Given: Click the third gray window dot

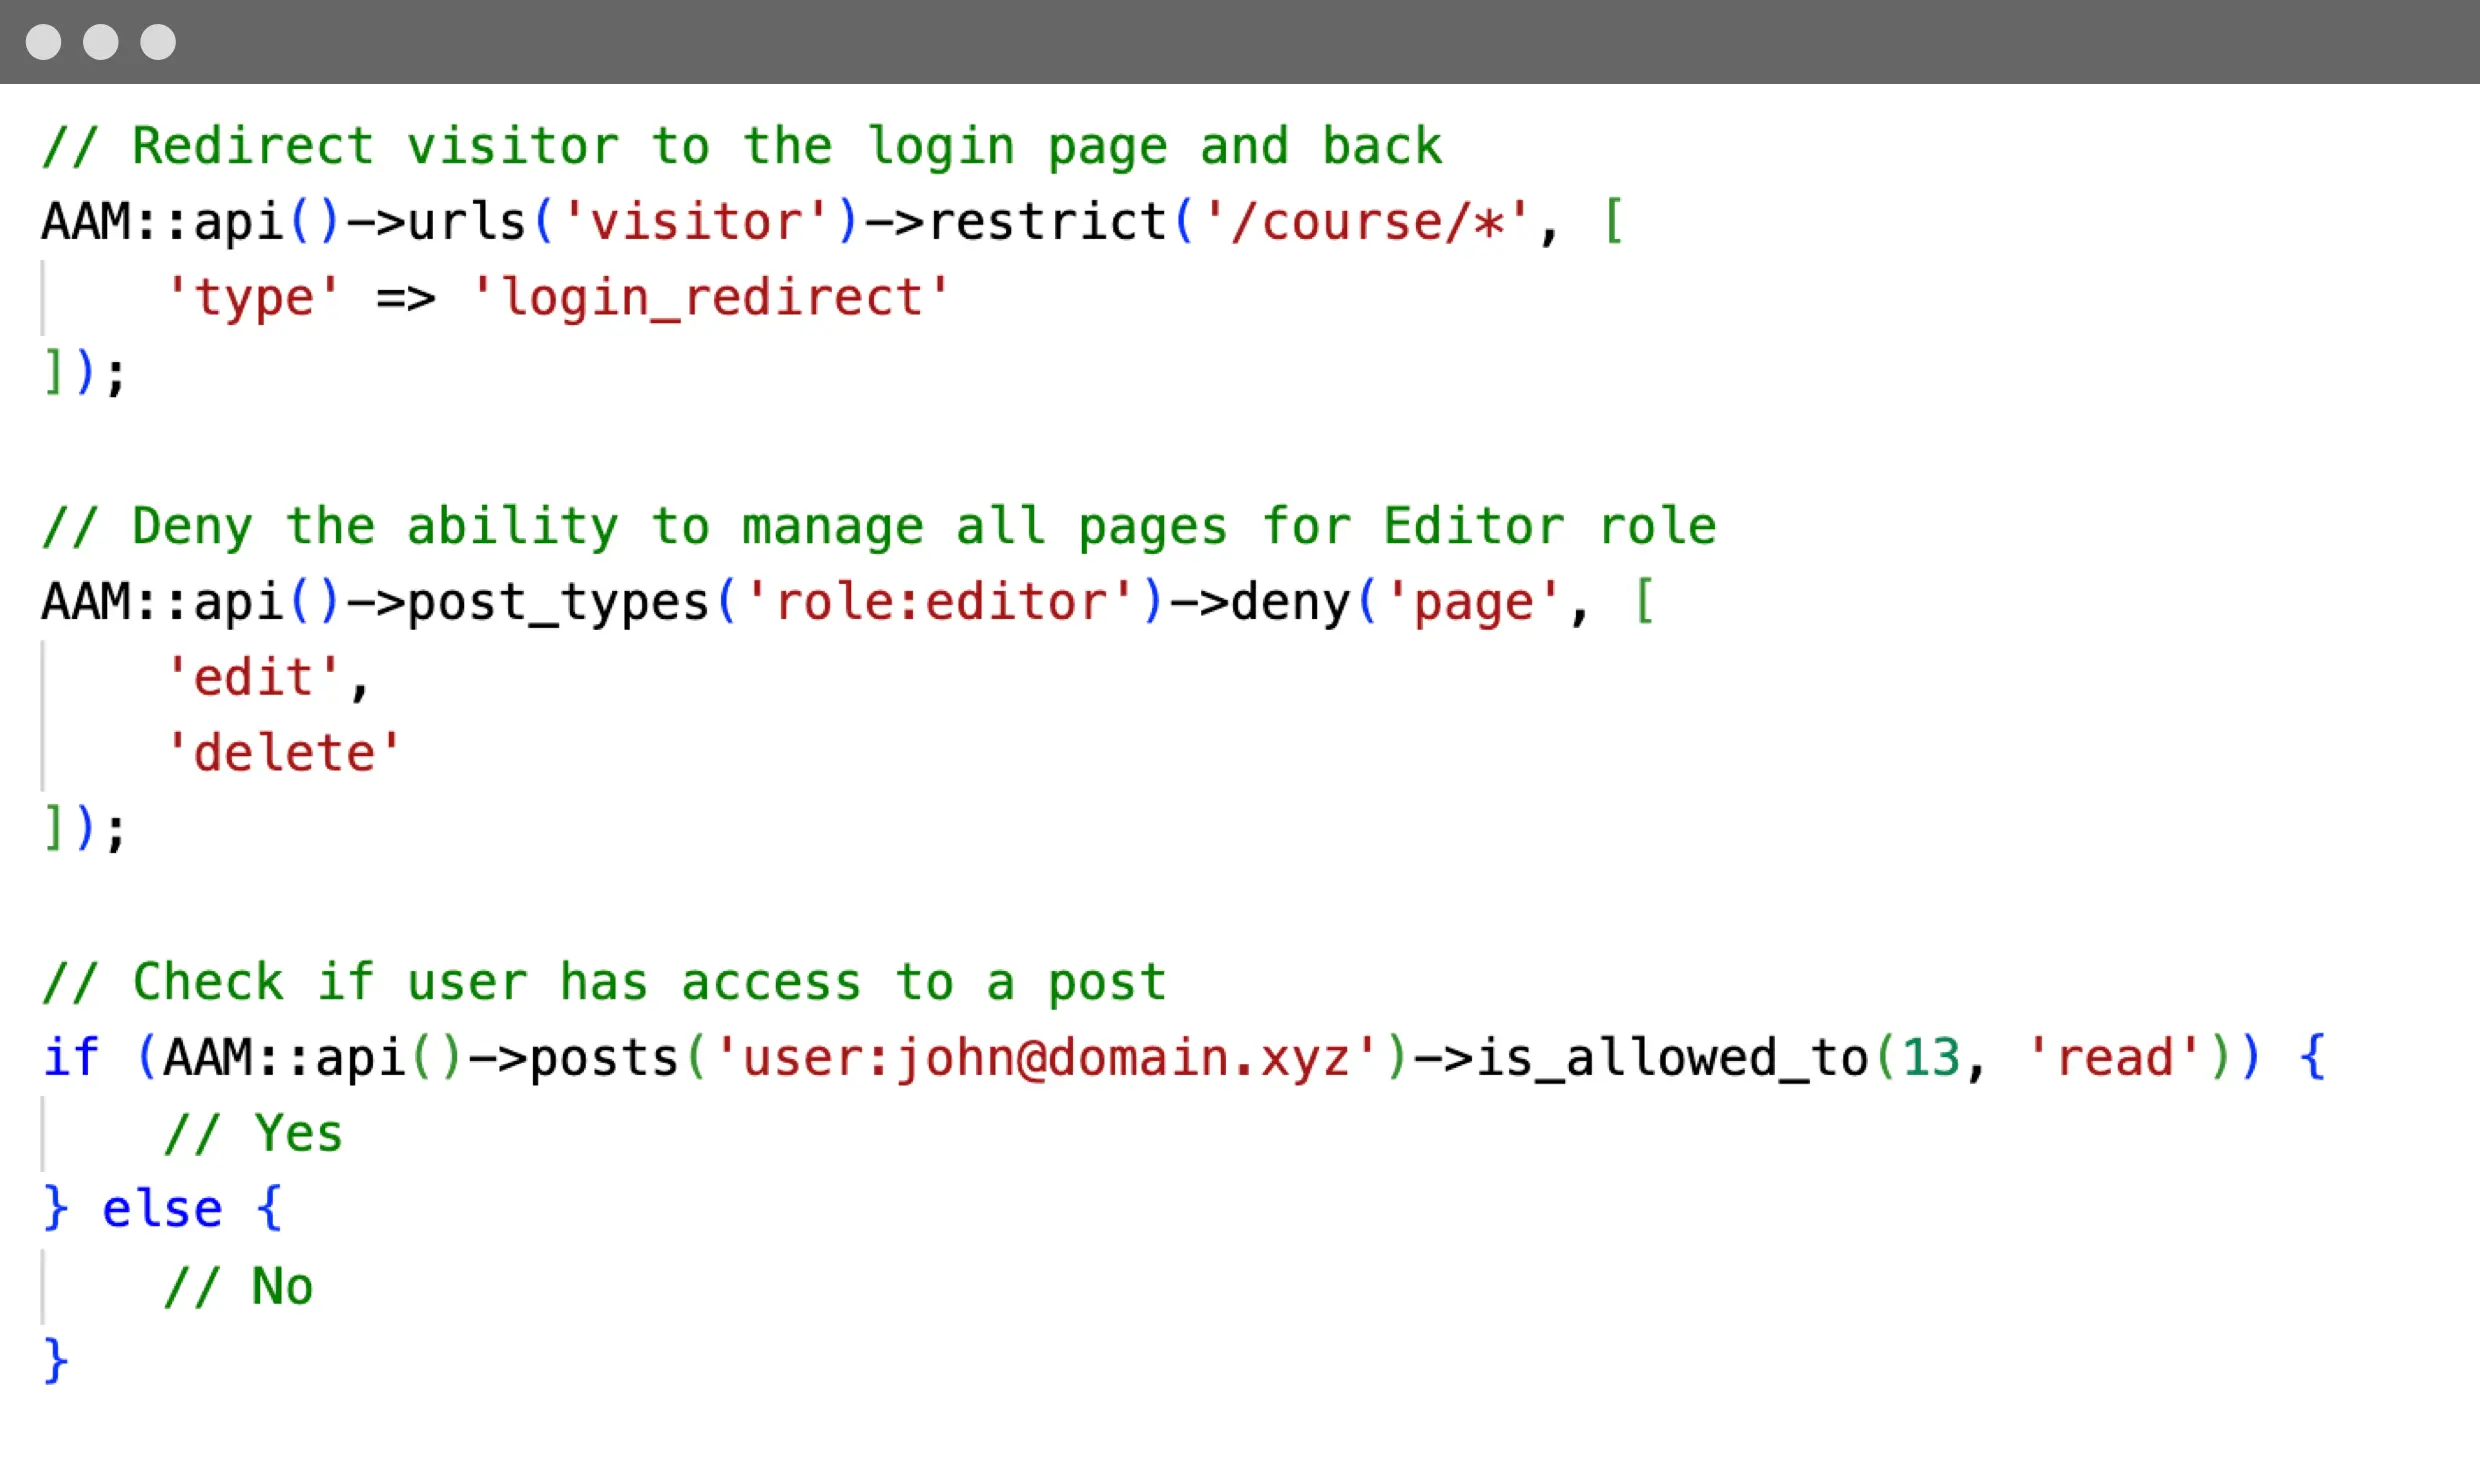Looking at the screenshot, I should coord(158,42).
